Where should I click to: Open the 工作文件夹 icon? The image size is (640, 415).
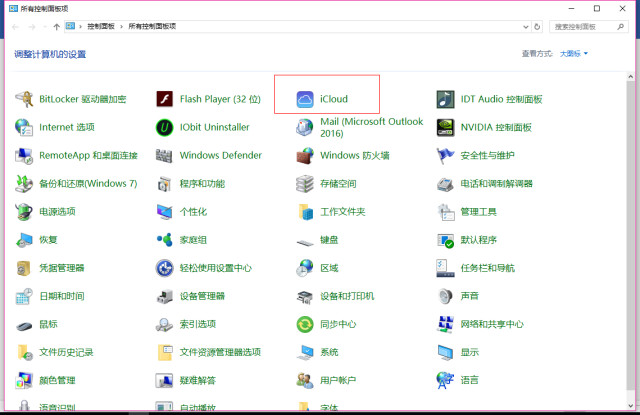(x=305, y=212)
